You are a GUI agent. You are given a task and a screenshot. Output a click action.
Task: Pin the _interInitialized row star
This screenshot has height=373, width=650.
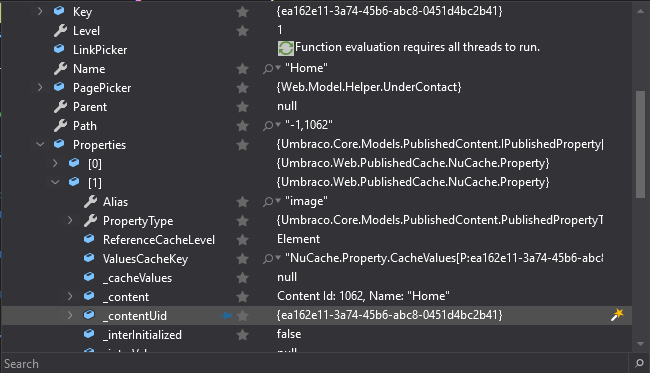tap(243, 335)
